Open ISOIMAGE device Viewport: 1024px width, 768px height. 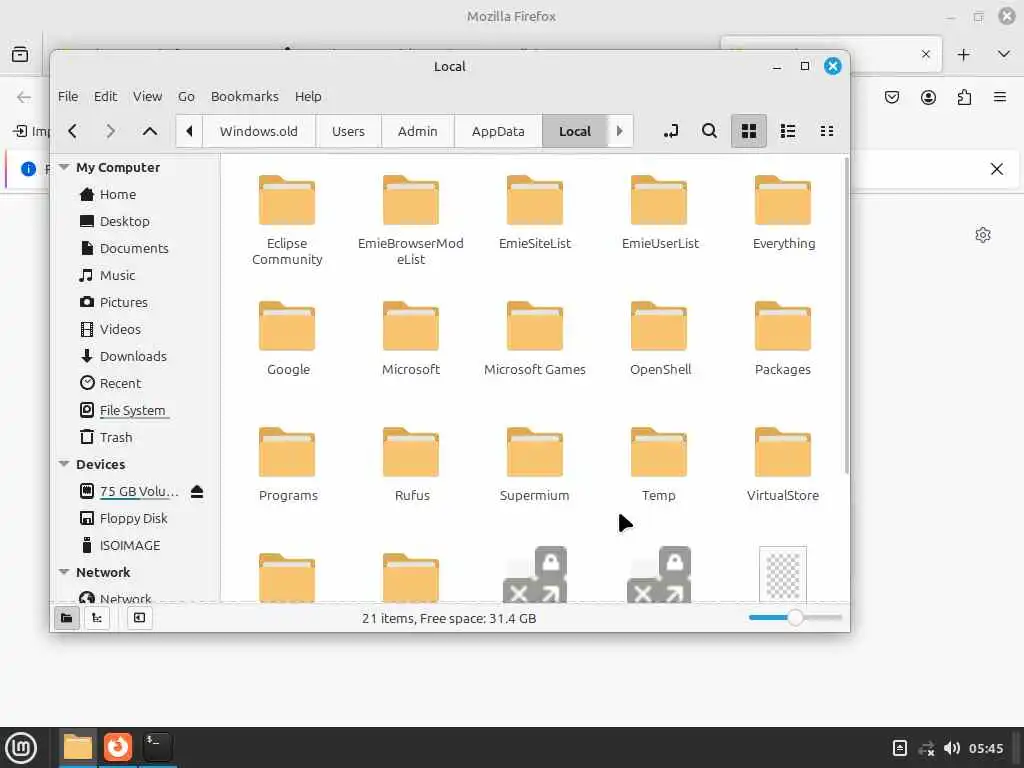coord(129,545)
